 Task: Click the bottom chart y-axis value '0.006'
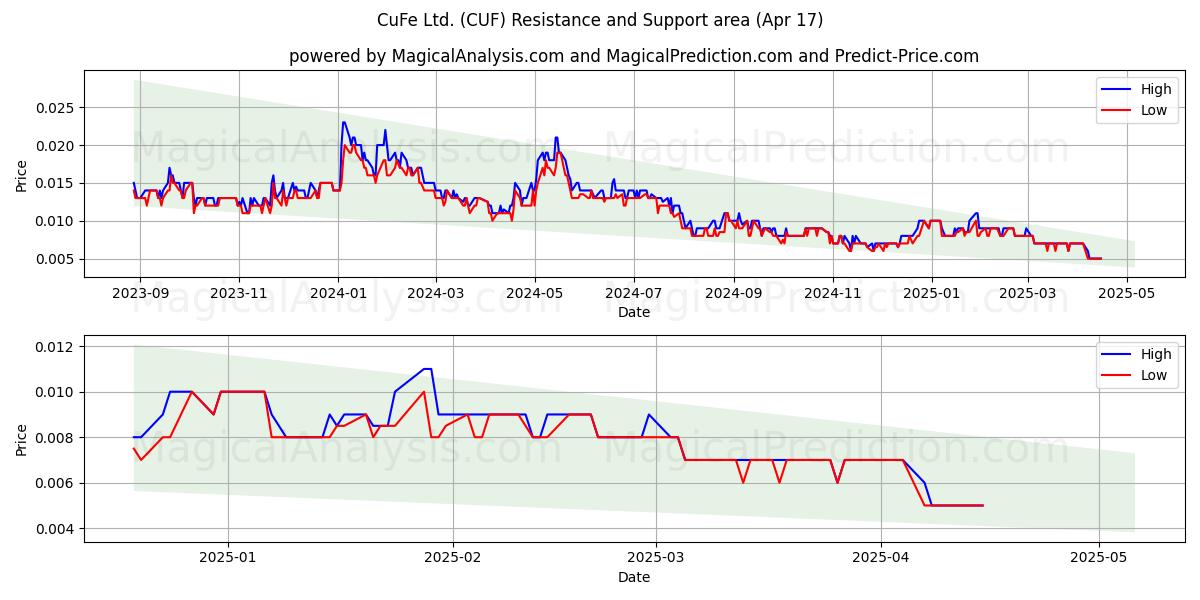tap(57, 483)
